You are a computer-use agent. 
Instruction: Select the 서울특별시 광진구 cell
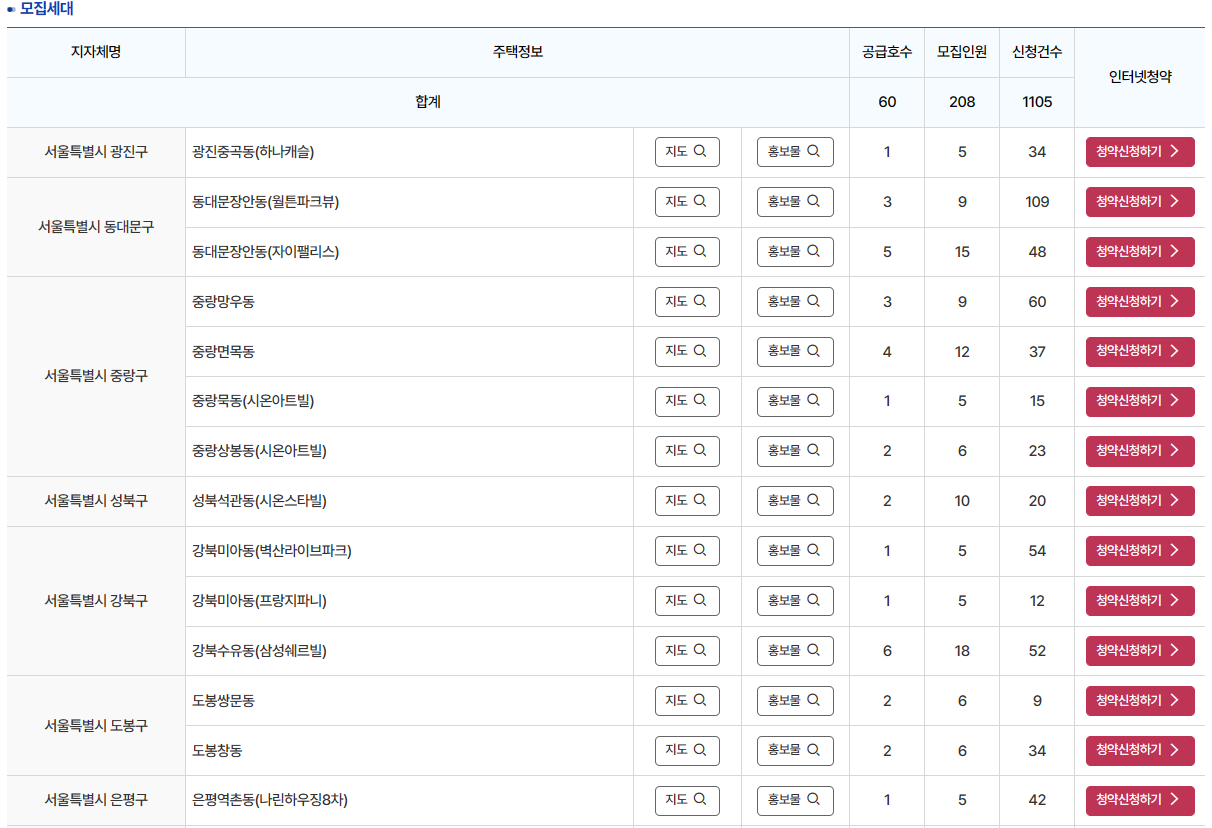[x=96, y=152]
